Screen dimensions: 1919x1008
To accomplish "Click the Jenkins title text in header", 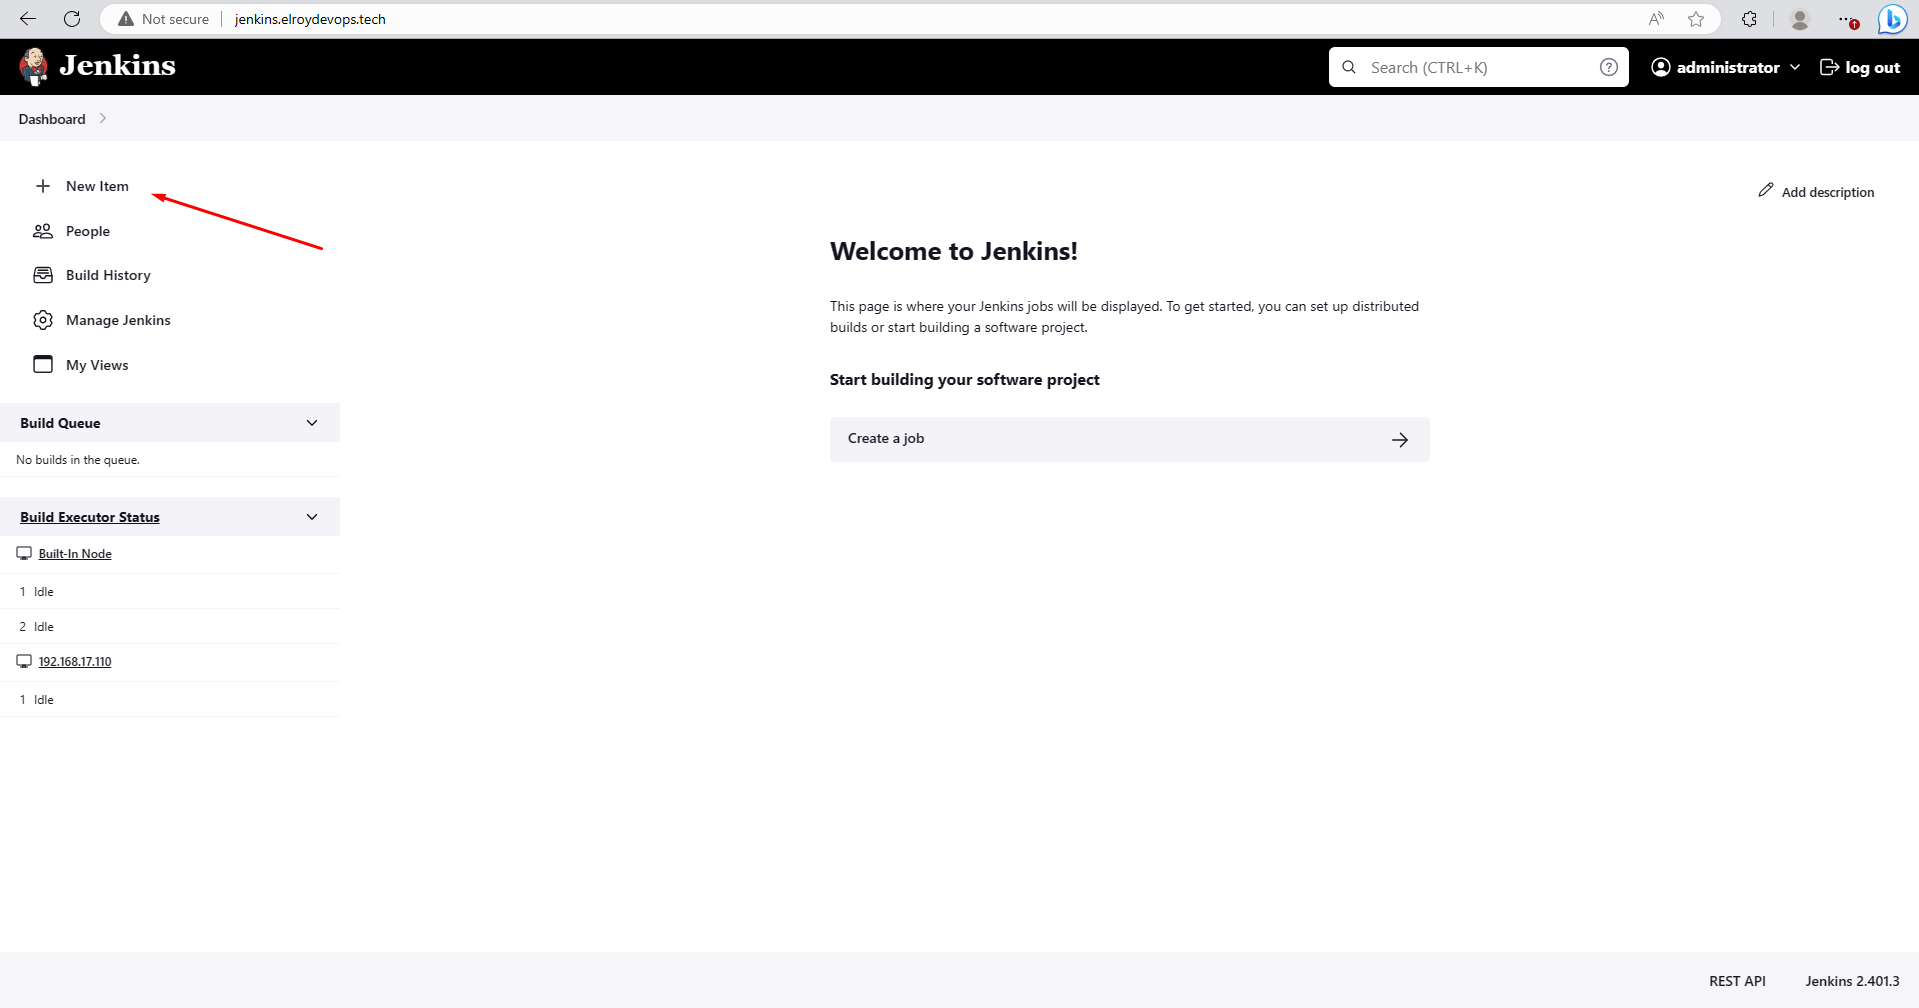I will 117,65.
